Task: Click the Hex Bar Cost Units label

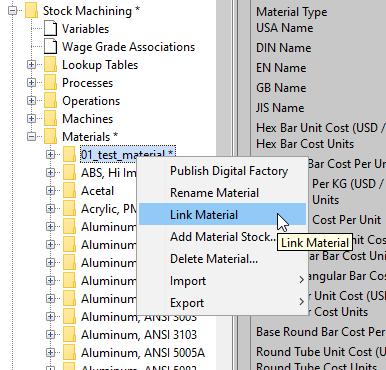Action: tap(305, 144)
